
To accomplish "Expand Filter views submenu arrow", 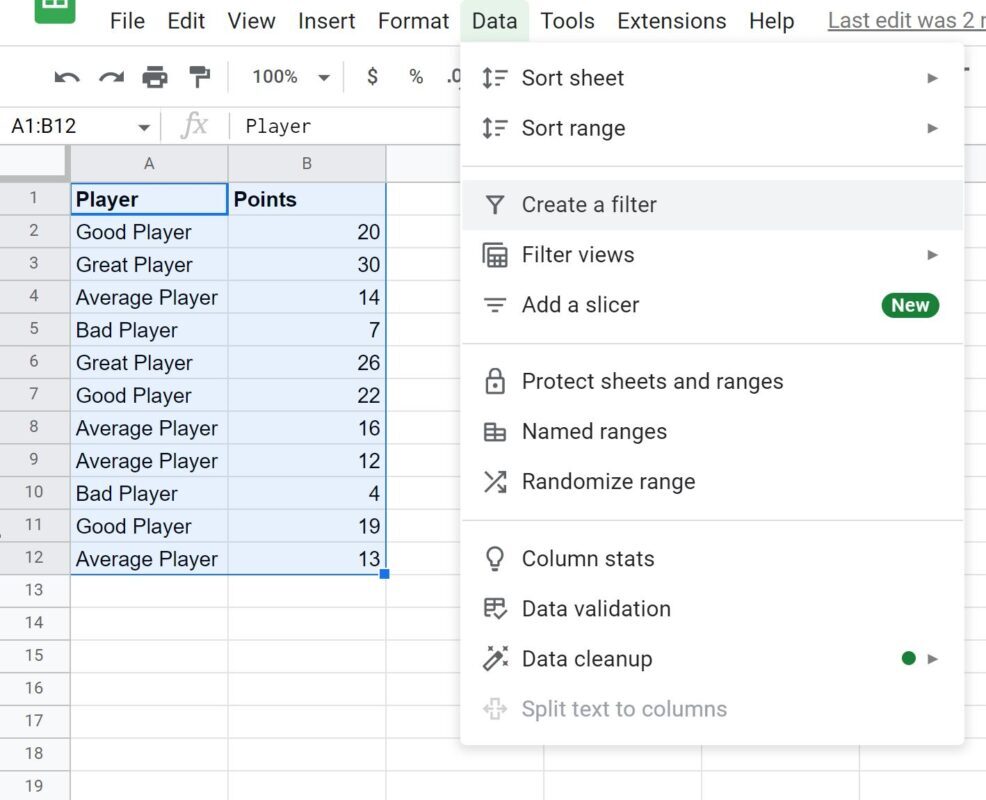I will coord(933,255).
